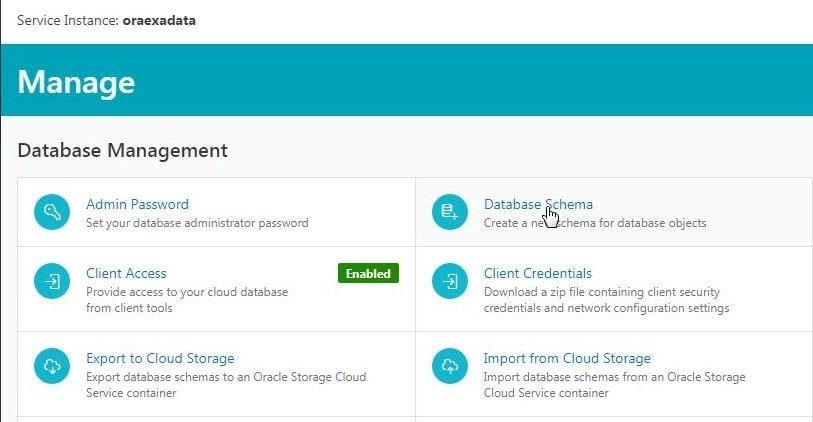Click the Database Schema plus icon
This screenshot has width=813, height=422.
450,212
